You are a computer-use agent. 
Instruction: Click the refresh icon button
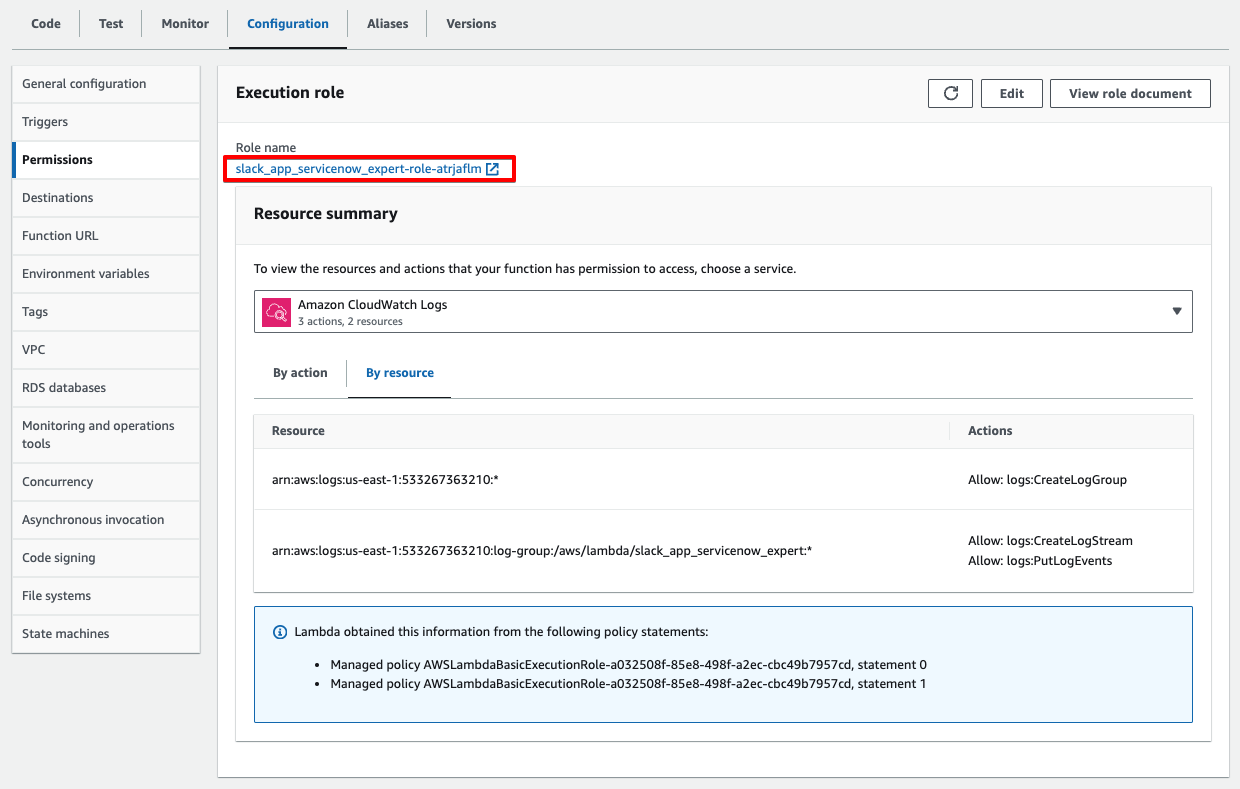[x=951, y=93]
